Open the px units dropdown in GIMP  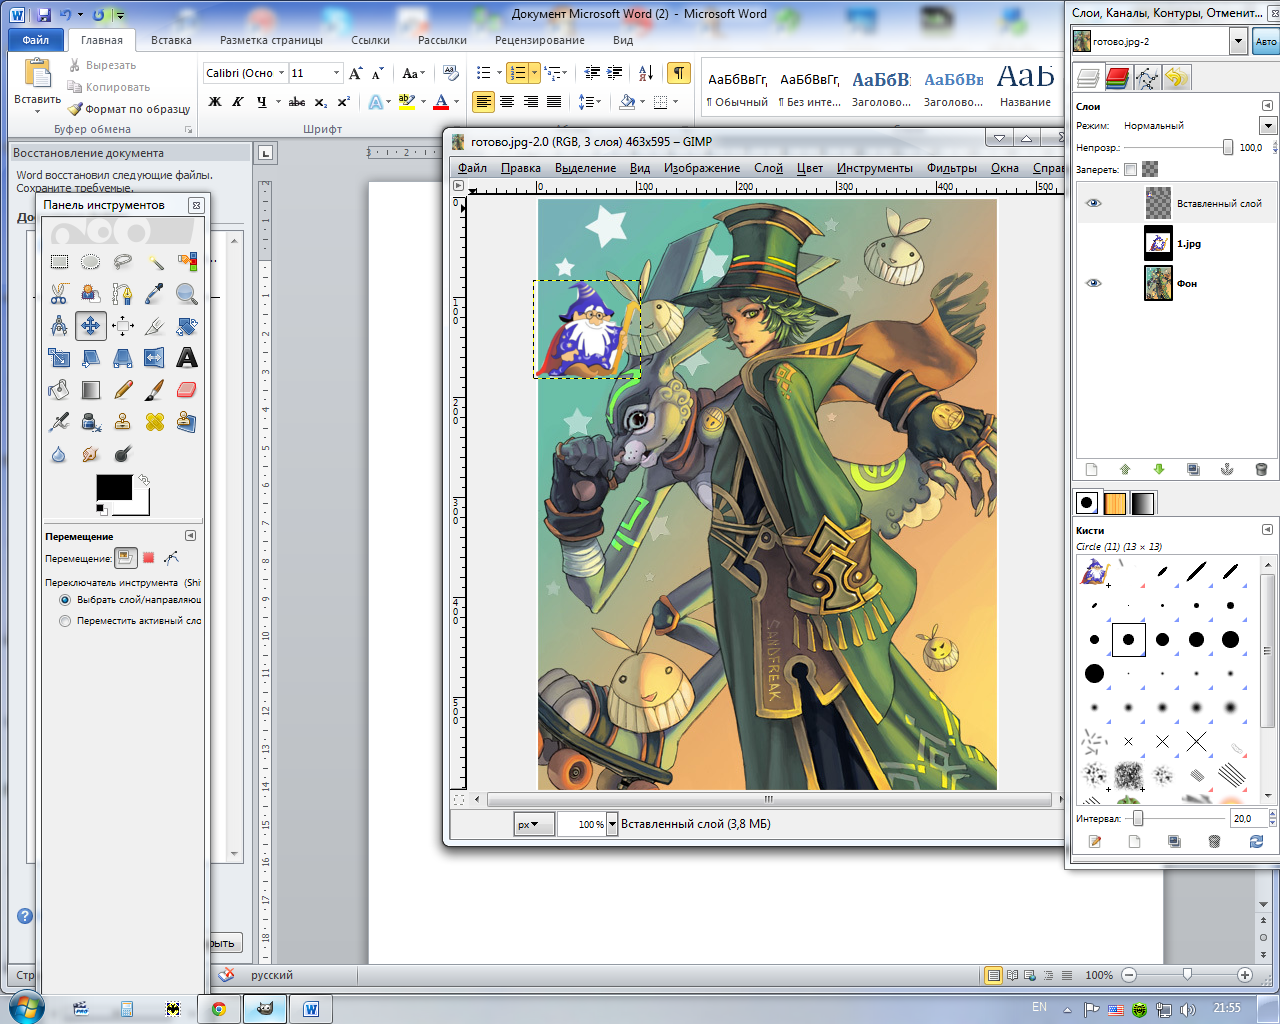point(534,824)
